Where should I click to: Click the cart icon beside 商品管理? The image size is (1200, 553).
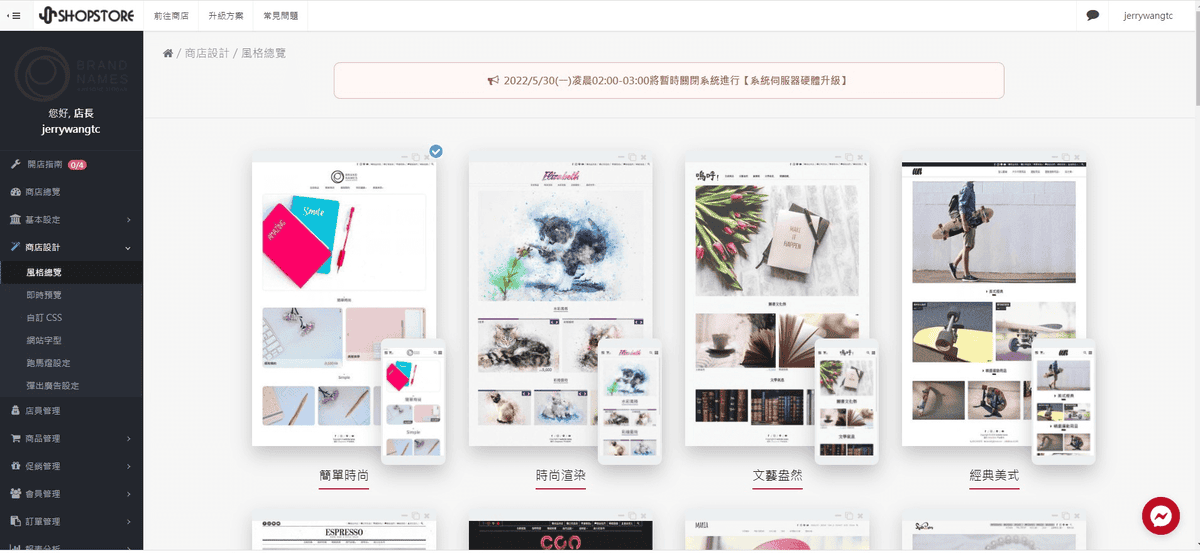pos(15,438)
